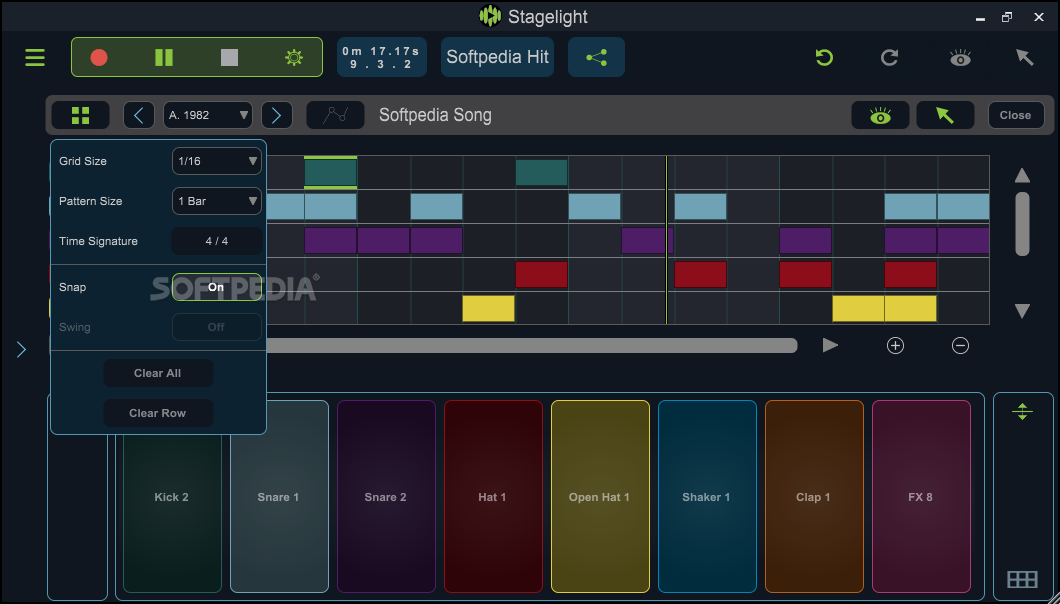Trigger the Kick 2 drum pad
This screenshot has width=1060, height=604.
(x=172, y=496)
